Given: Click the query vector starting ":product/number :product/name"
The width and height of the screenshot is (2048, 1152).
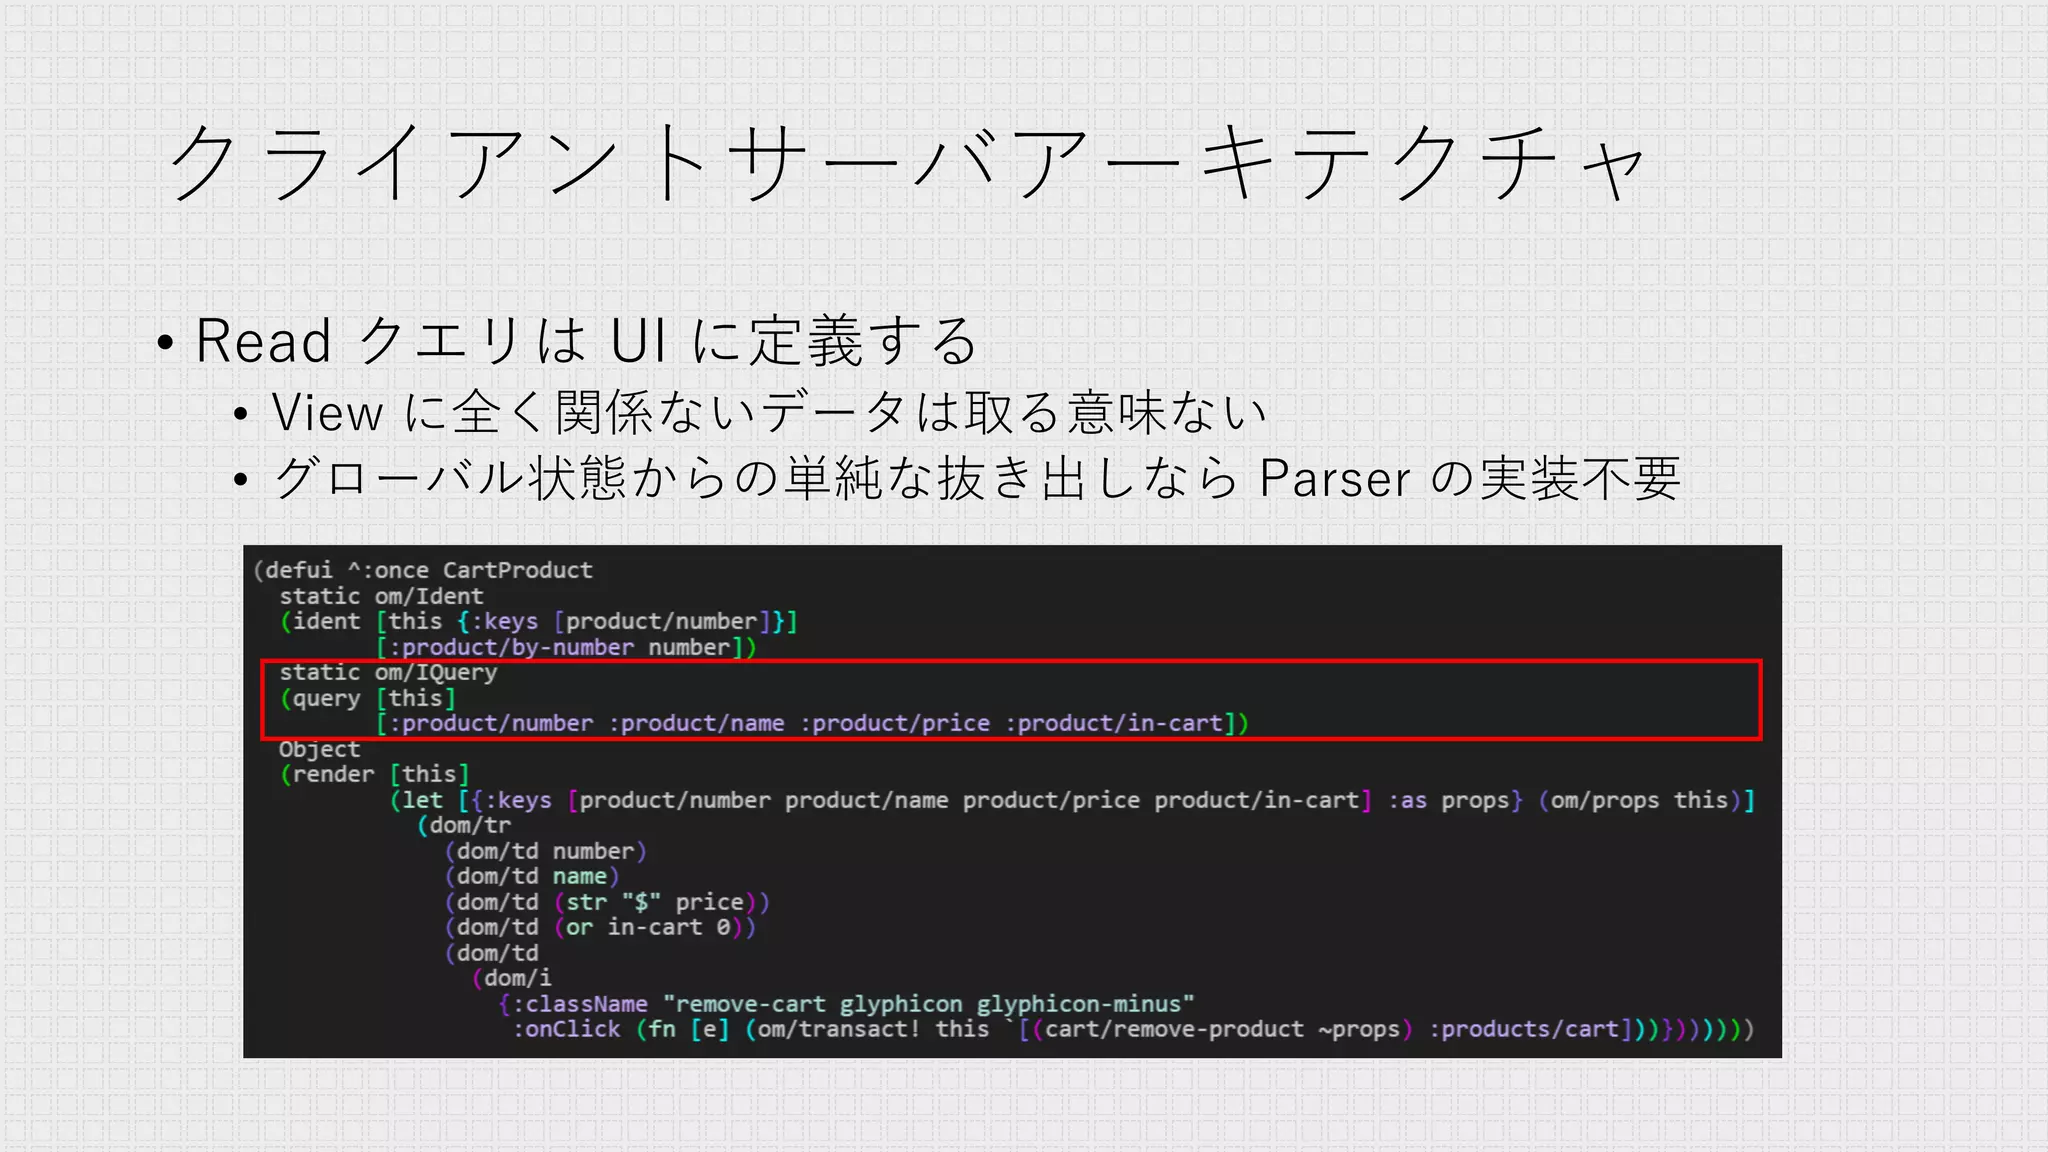Looking at the screenshot, I should (x=812, y=723).
